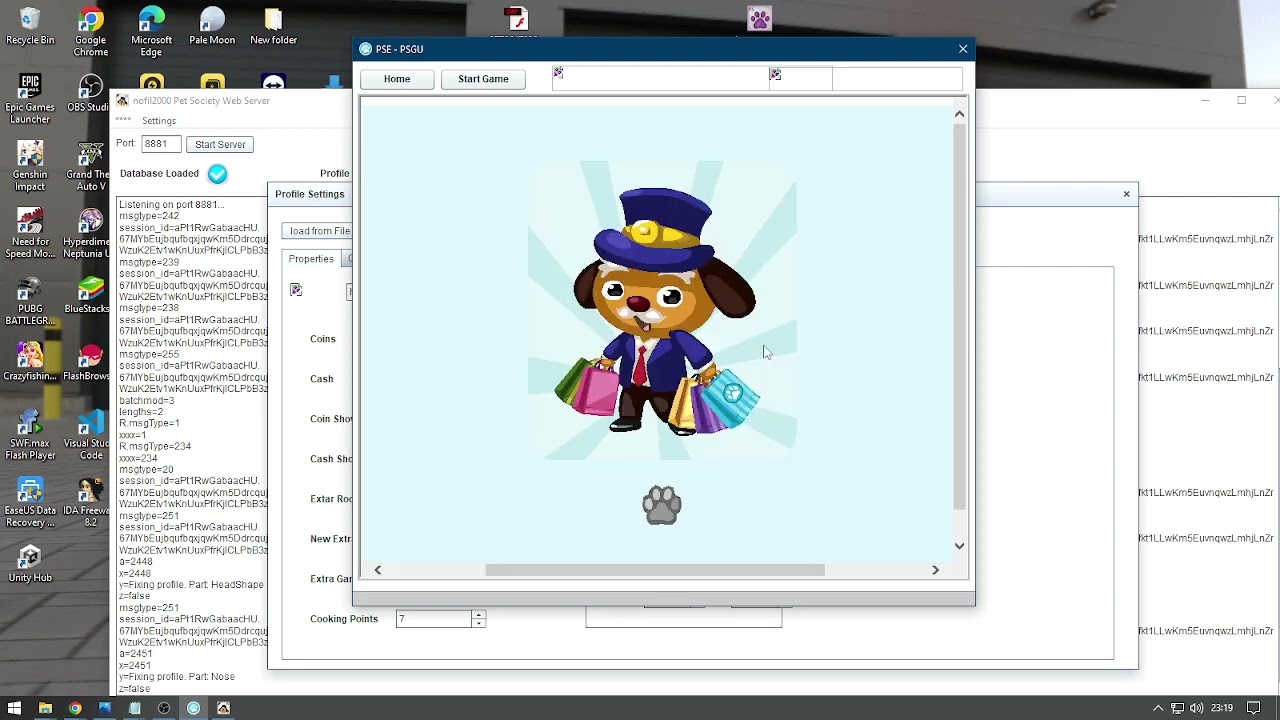Click the Home button in PSE window

click(x=397, y=79)
